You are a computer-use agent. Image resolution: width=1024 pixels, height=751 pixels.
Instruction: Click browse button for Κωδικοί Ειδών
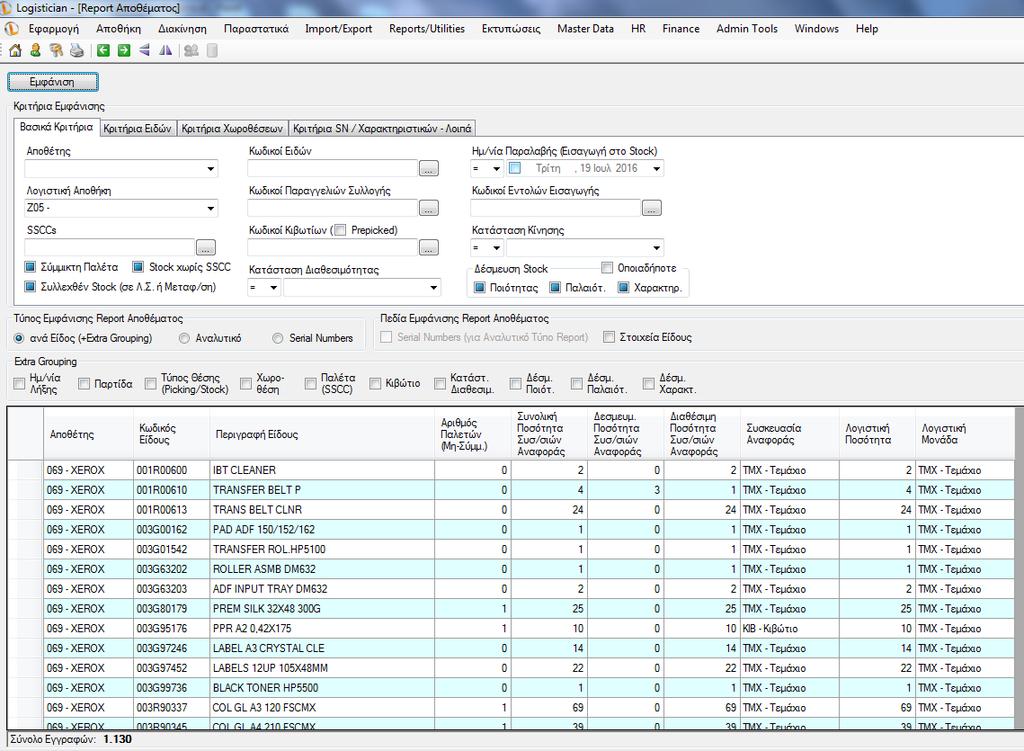click(428, 168)
